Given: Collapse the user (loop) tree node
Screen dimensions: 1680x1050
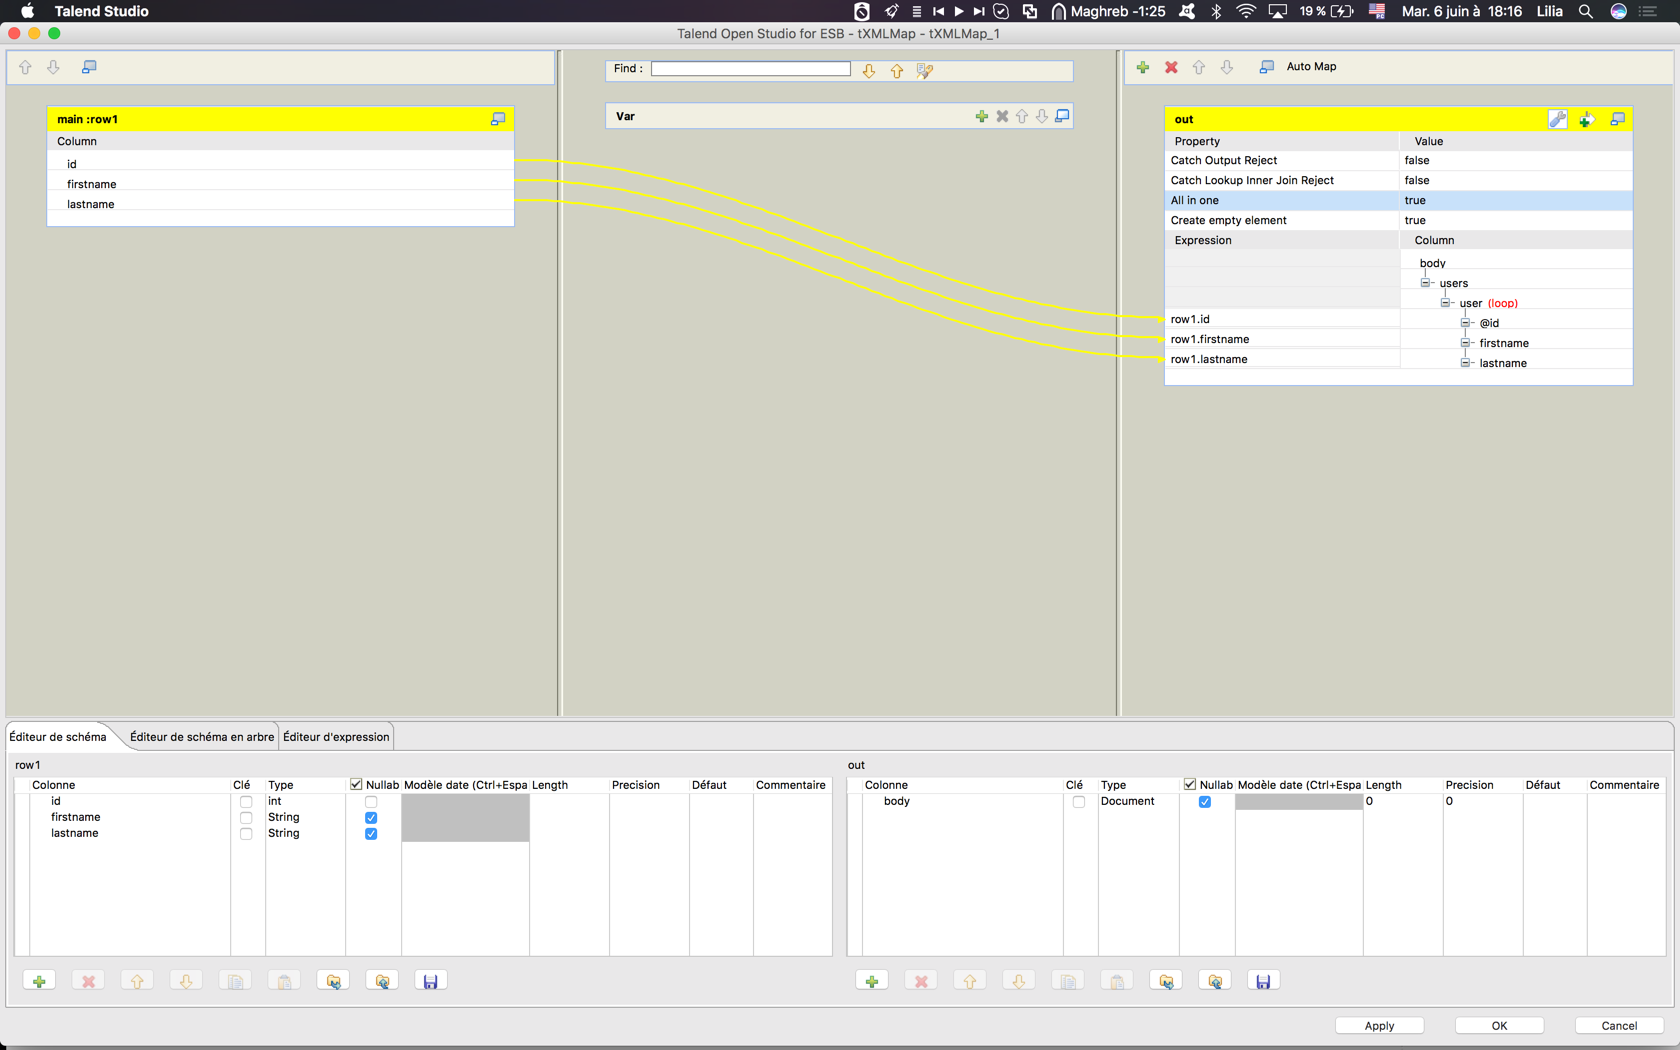Looking at the screenshot, I should click(x=1445, y=303).
